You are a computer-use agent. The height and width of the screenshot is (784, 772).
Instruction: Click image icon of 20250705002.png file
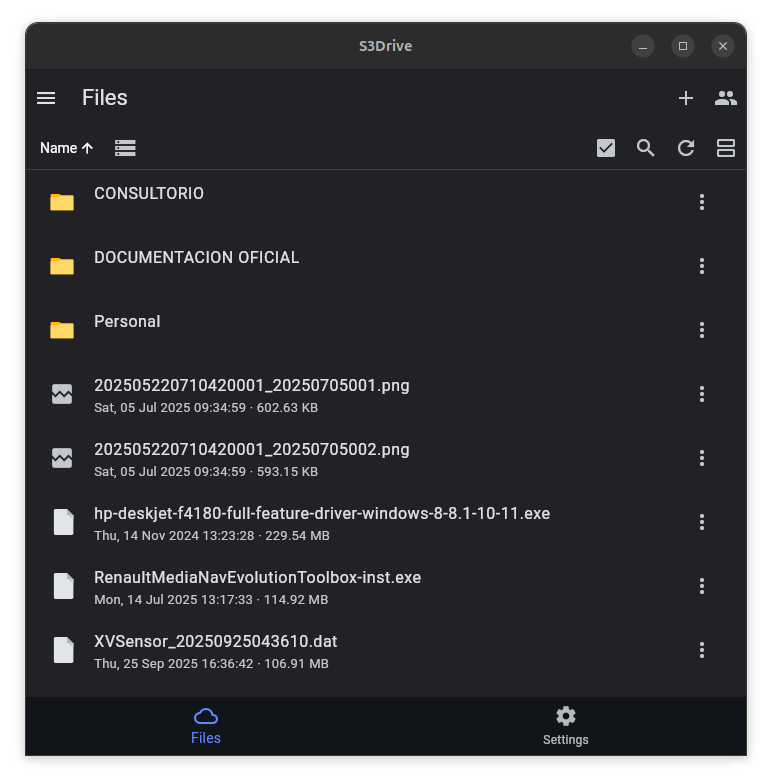(62, 458)
